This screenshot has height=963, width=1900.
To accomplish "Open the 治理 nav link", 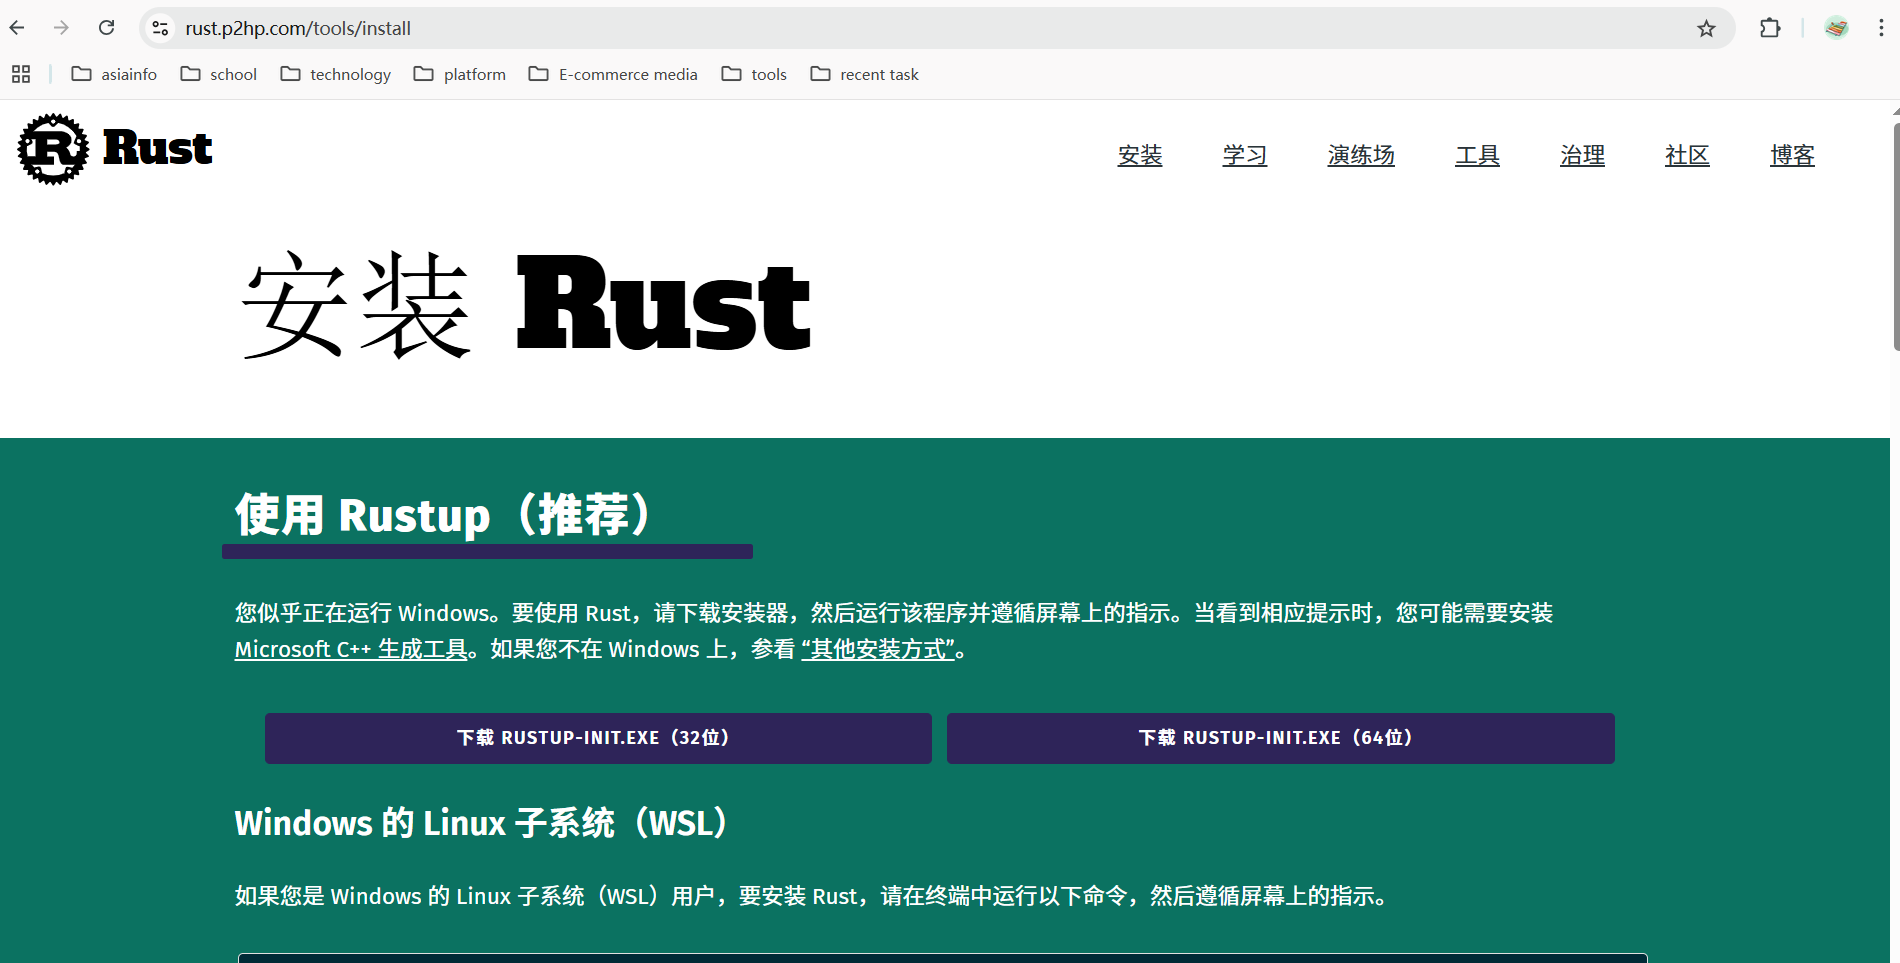I will pyautogui.click(x=1582, y=155).
